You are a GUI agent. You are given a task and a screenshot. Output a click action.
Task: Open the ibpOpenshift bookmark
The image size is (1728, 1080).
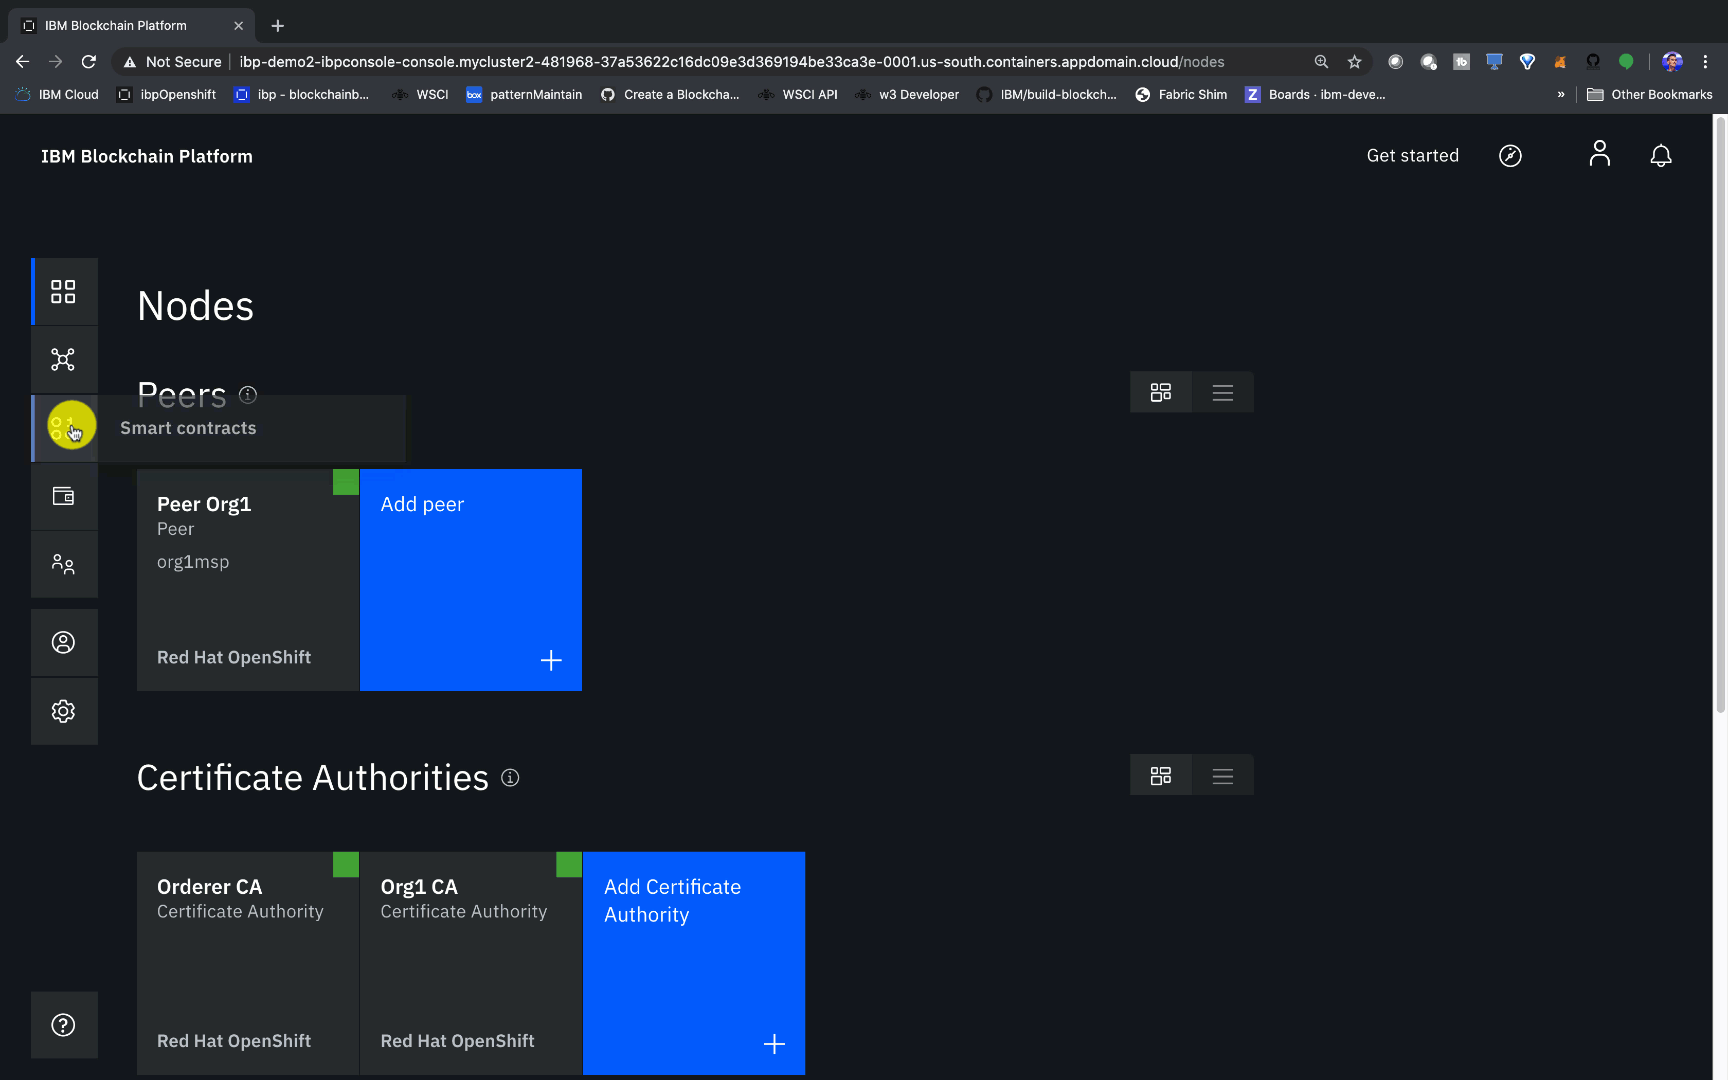point(167,95)
